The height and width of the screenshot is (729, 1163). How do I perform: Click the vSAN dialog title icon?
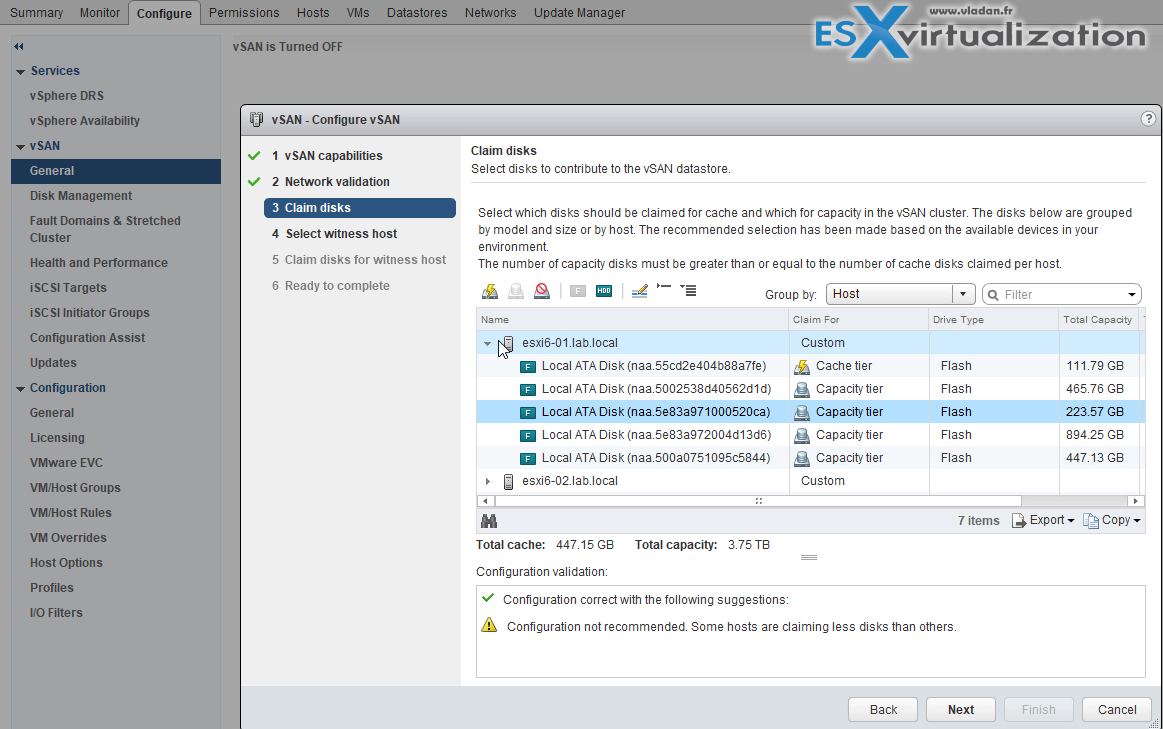point(257,119)
